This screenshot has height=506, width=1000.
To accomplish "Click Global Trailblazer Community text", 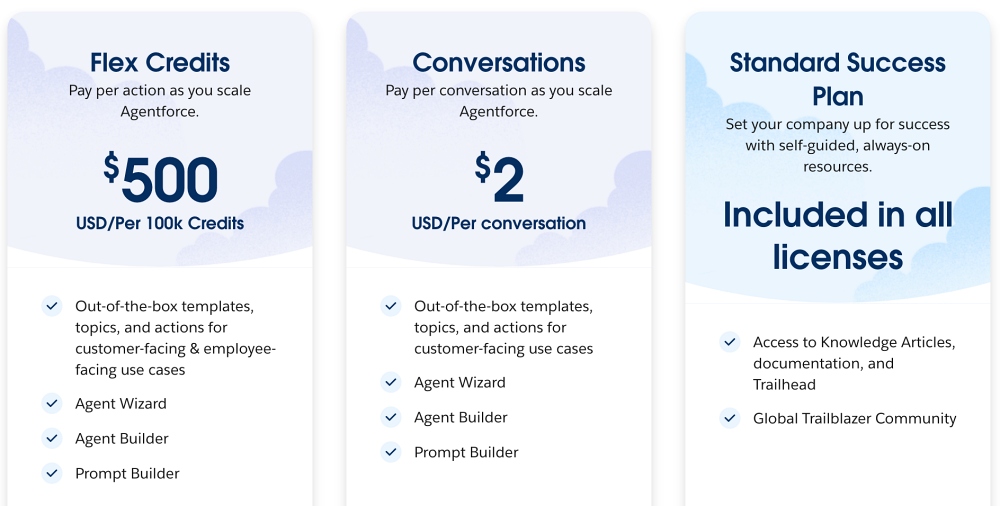I will pos(855,419).
